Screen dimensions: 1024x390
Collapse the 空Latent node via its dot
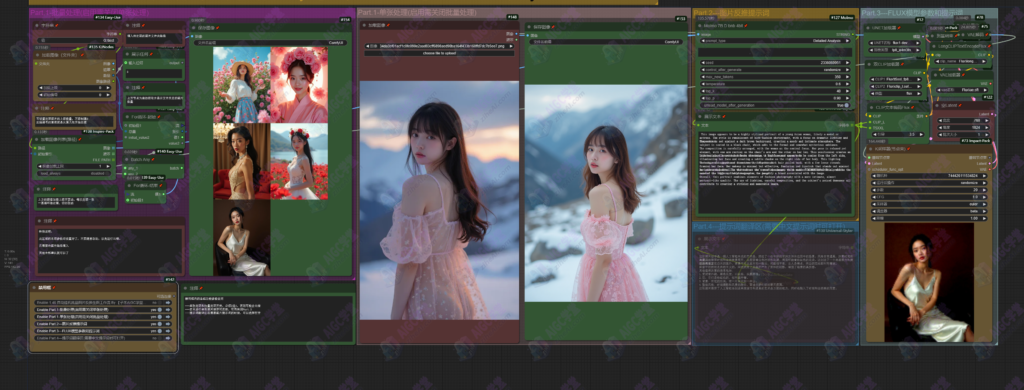pyautogui.click(x=936, y=105)
